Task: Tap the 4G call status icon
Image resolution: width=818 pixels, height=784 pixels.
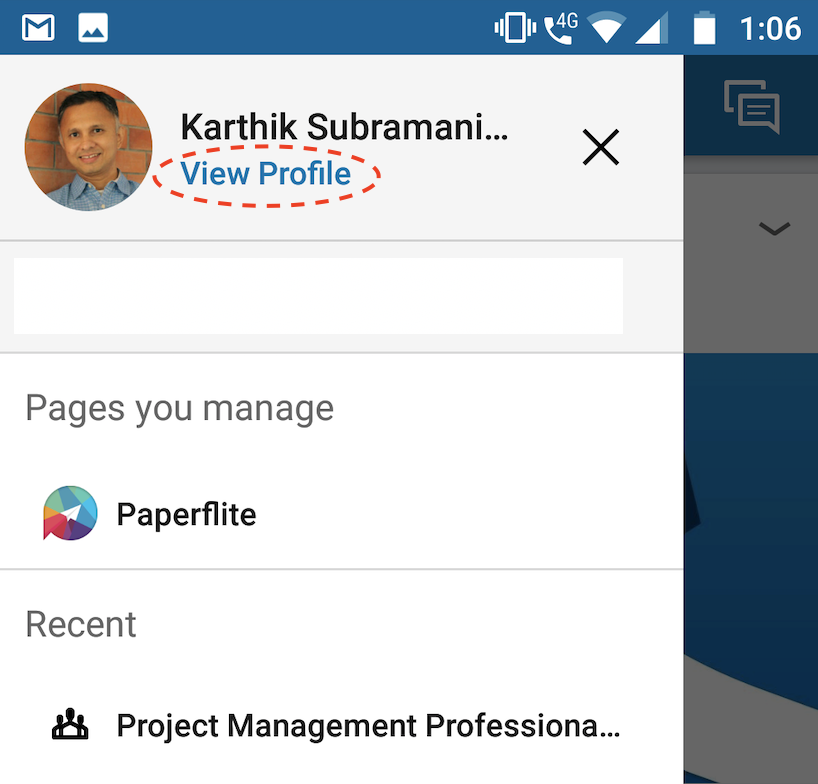Action: click(x=560, y=28)
